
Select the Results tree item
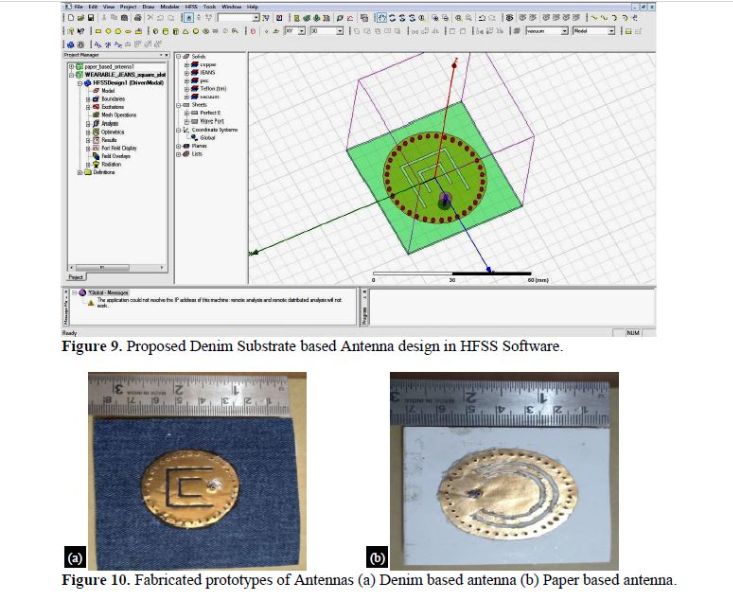pos(109,140)
